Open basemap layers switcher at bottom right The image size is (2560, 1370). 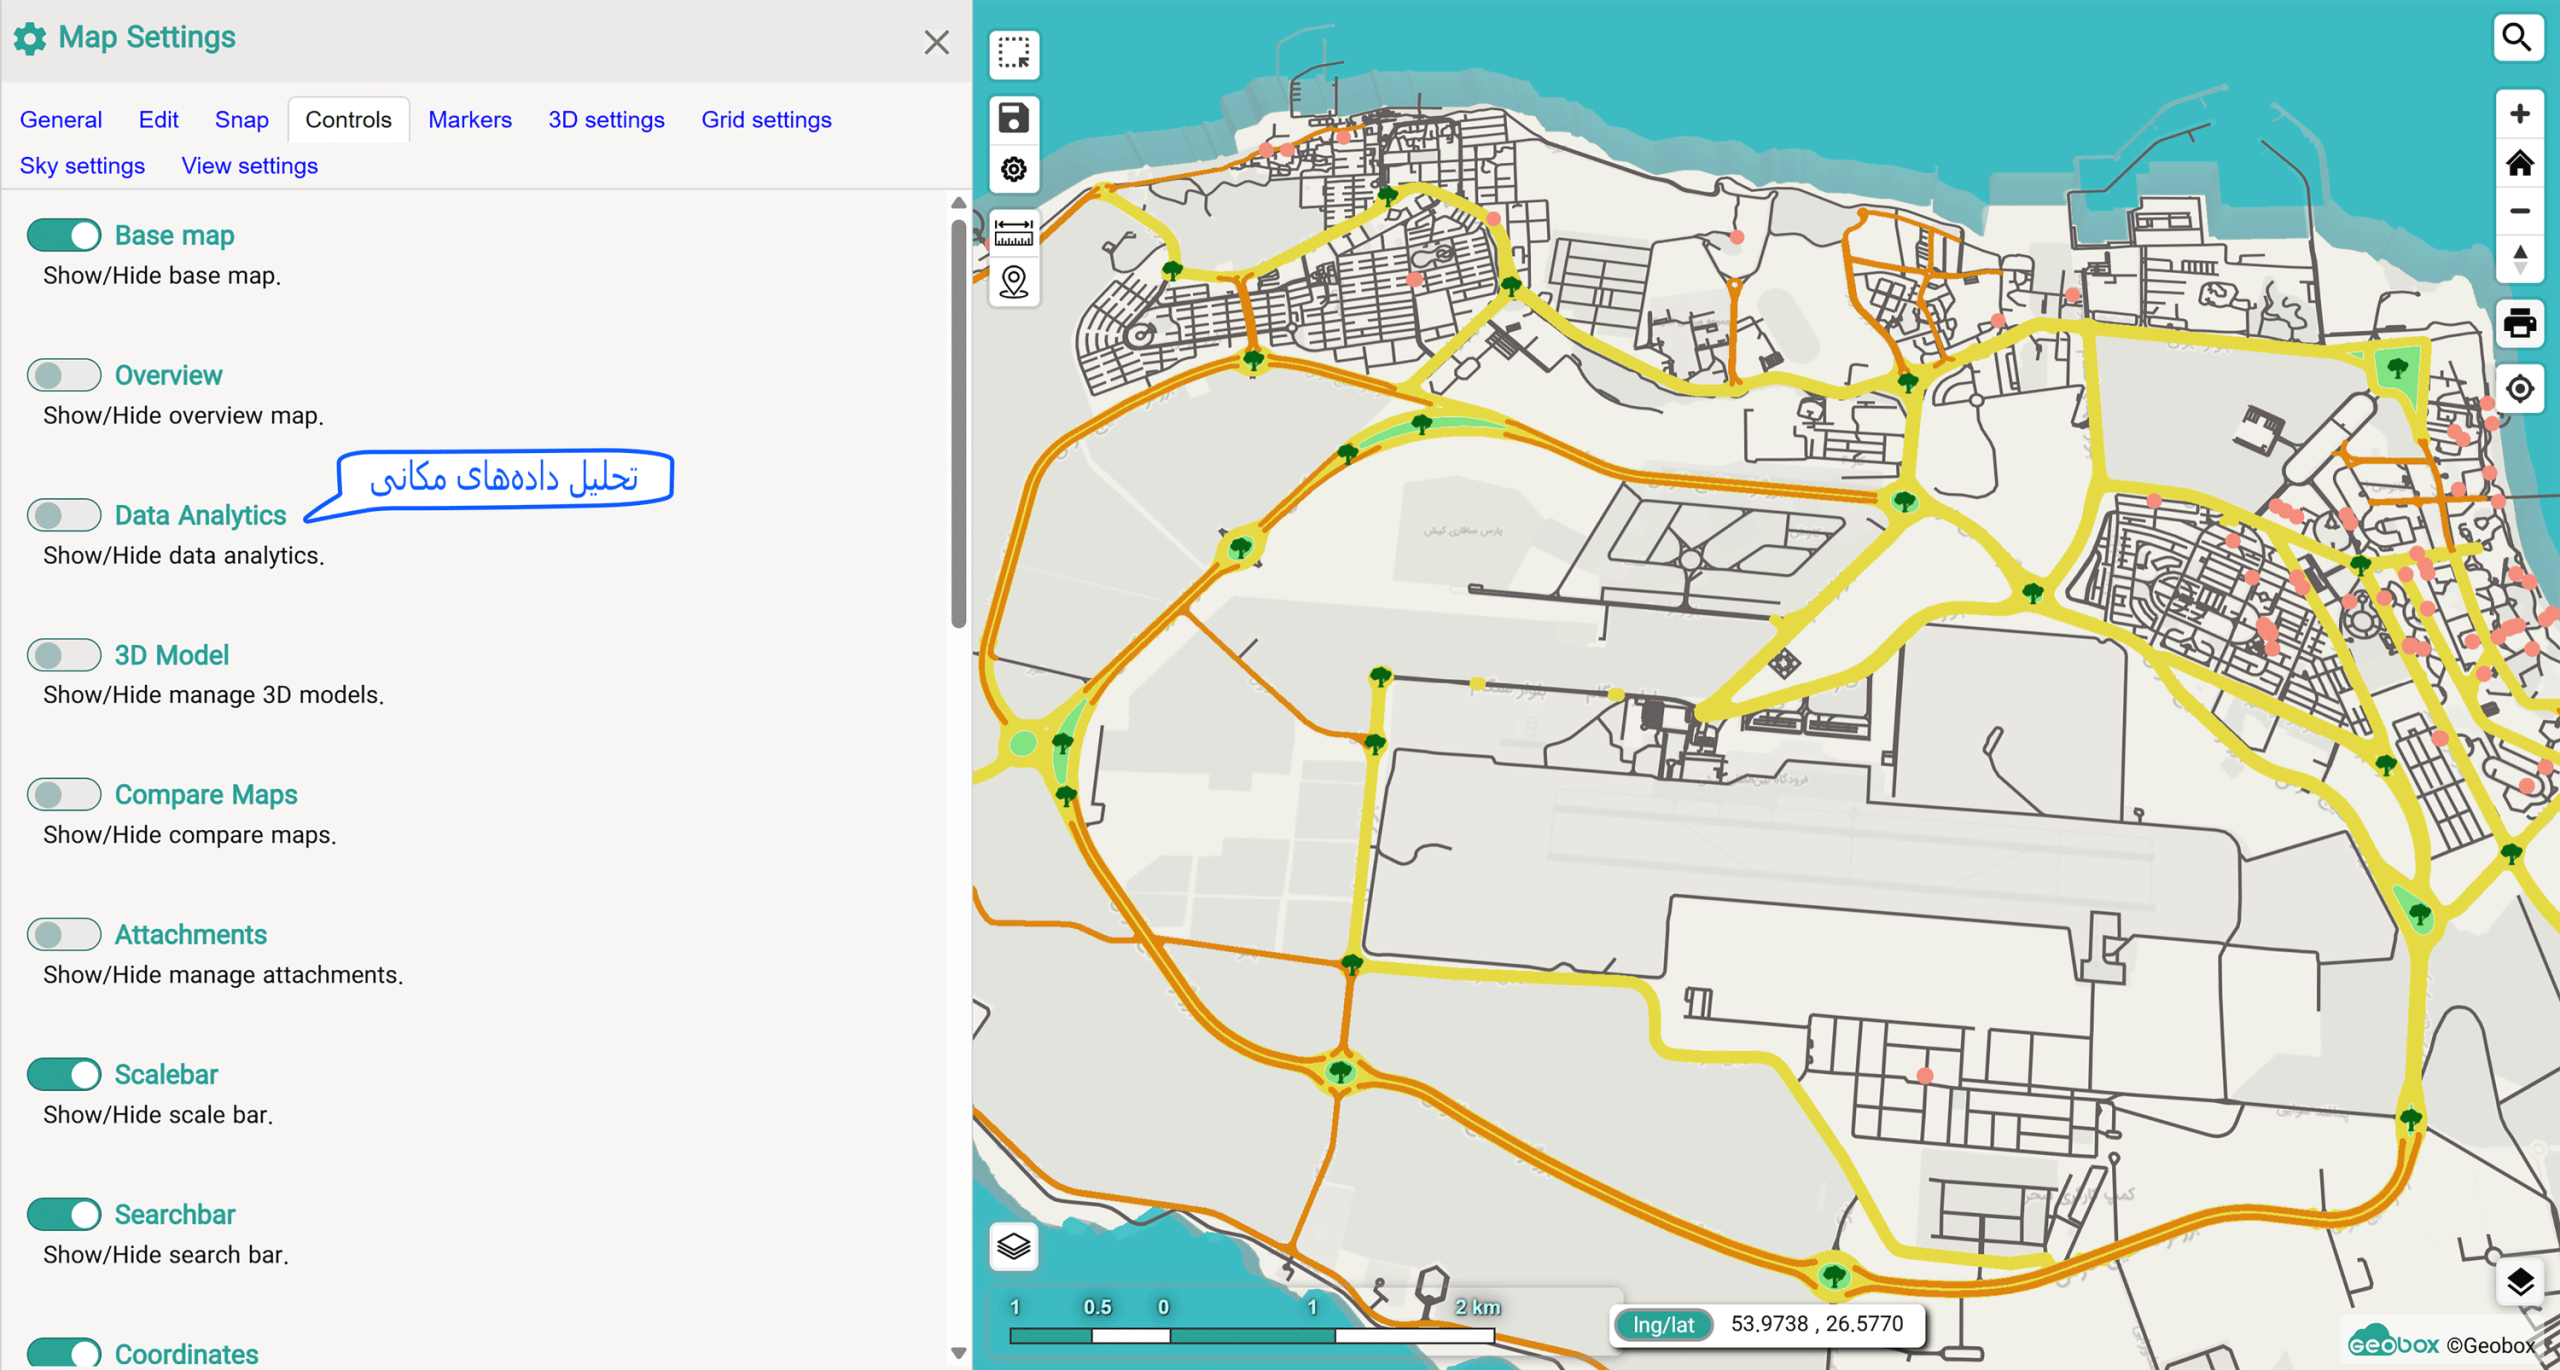tap(2519, 1282)
